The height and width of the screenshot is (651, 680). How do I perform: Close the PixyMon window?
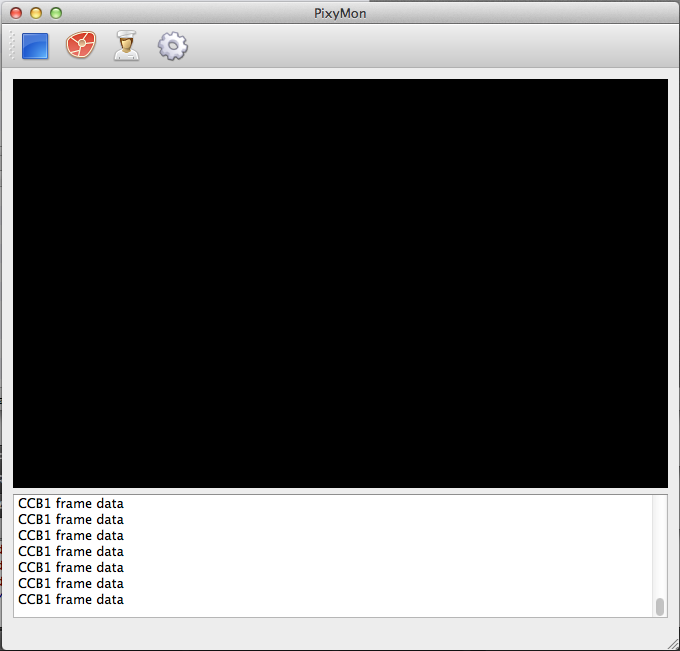[15, 13]
